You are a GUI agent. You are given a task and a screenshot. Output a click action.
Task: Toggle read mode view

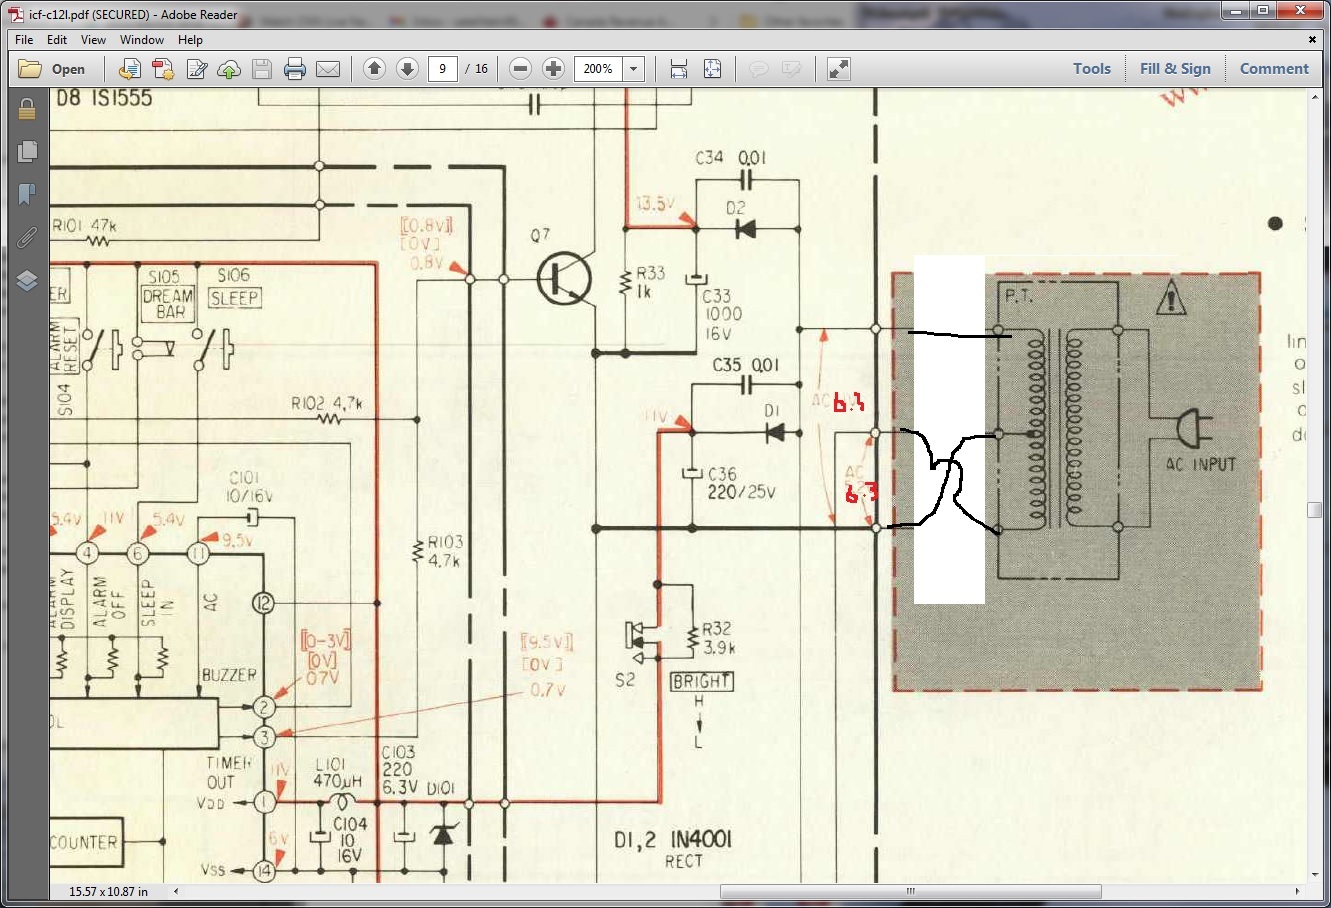[x=839, y=69]
